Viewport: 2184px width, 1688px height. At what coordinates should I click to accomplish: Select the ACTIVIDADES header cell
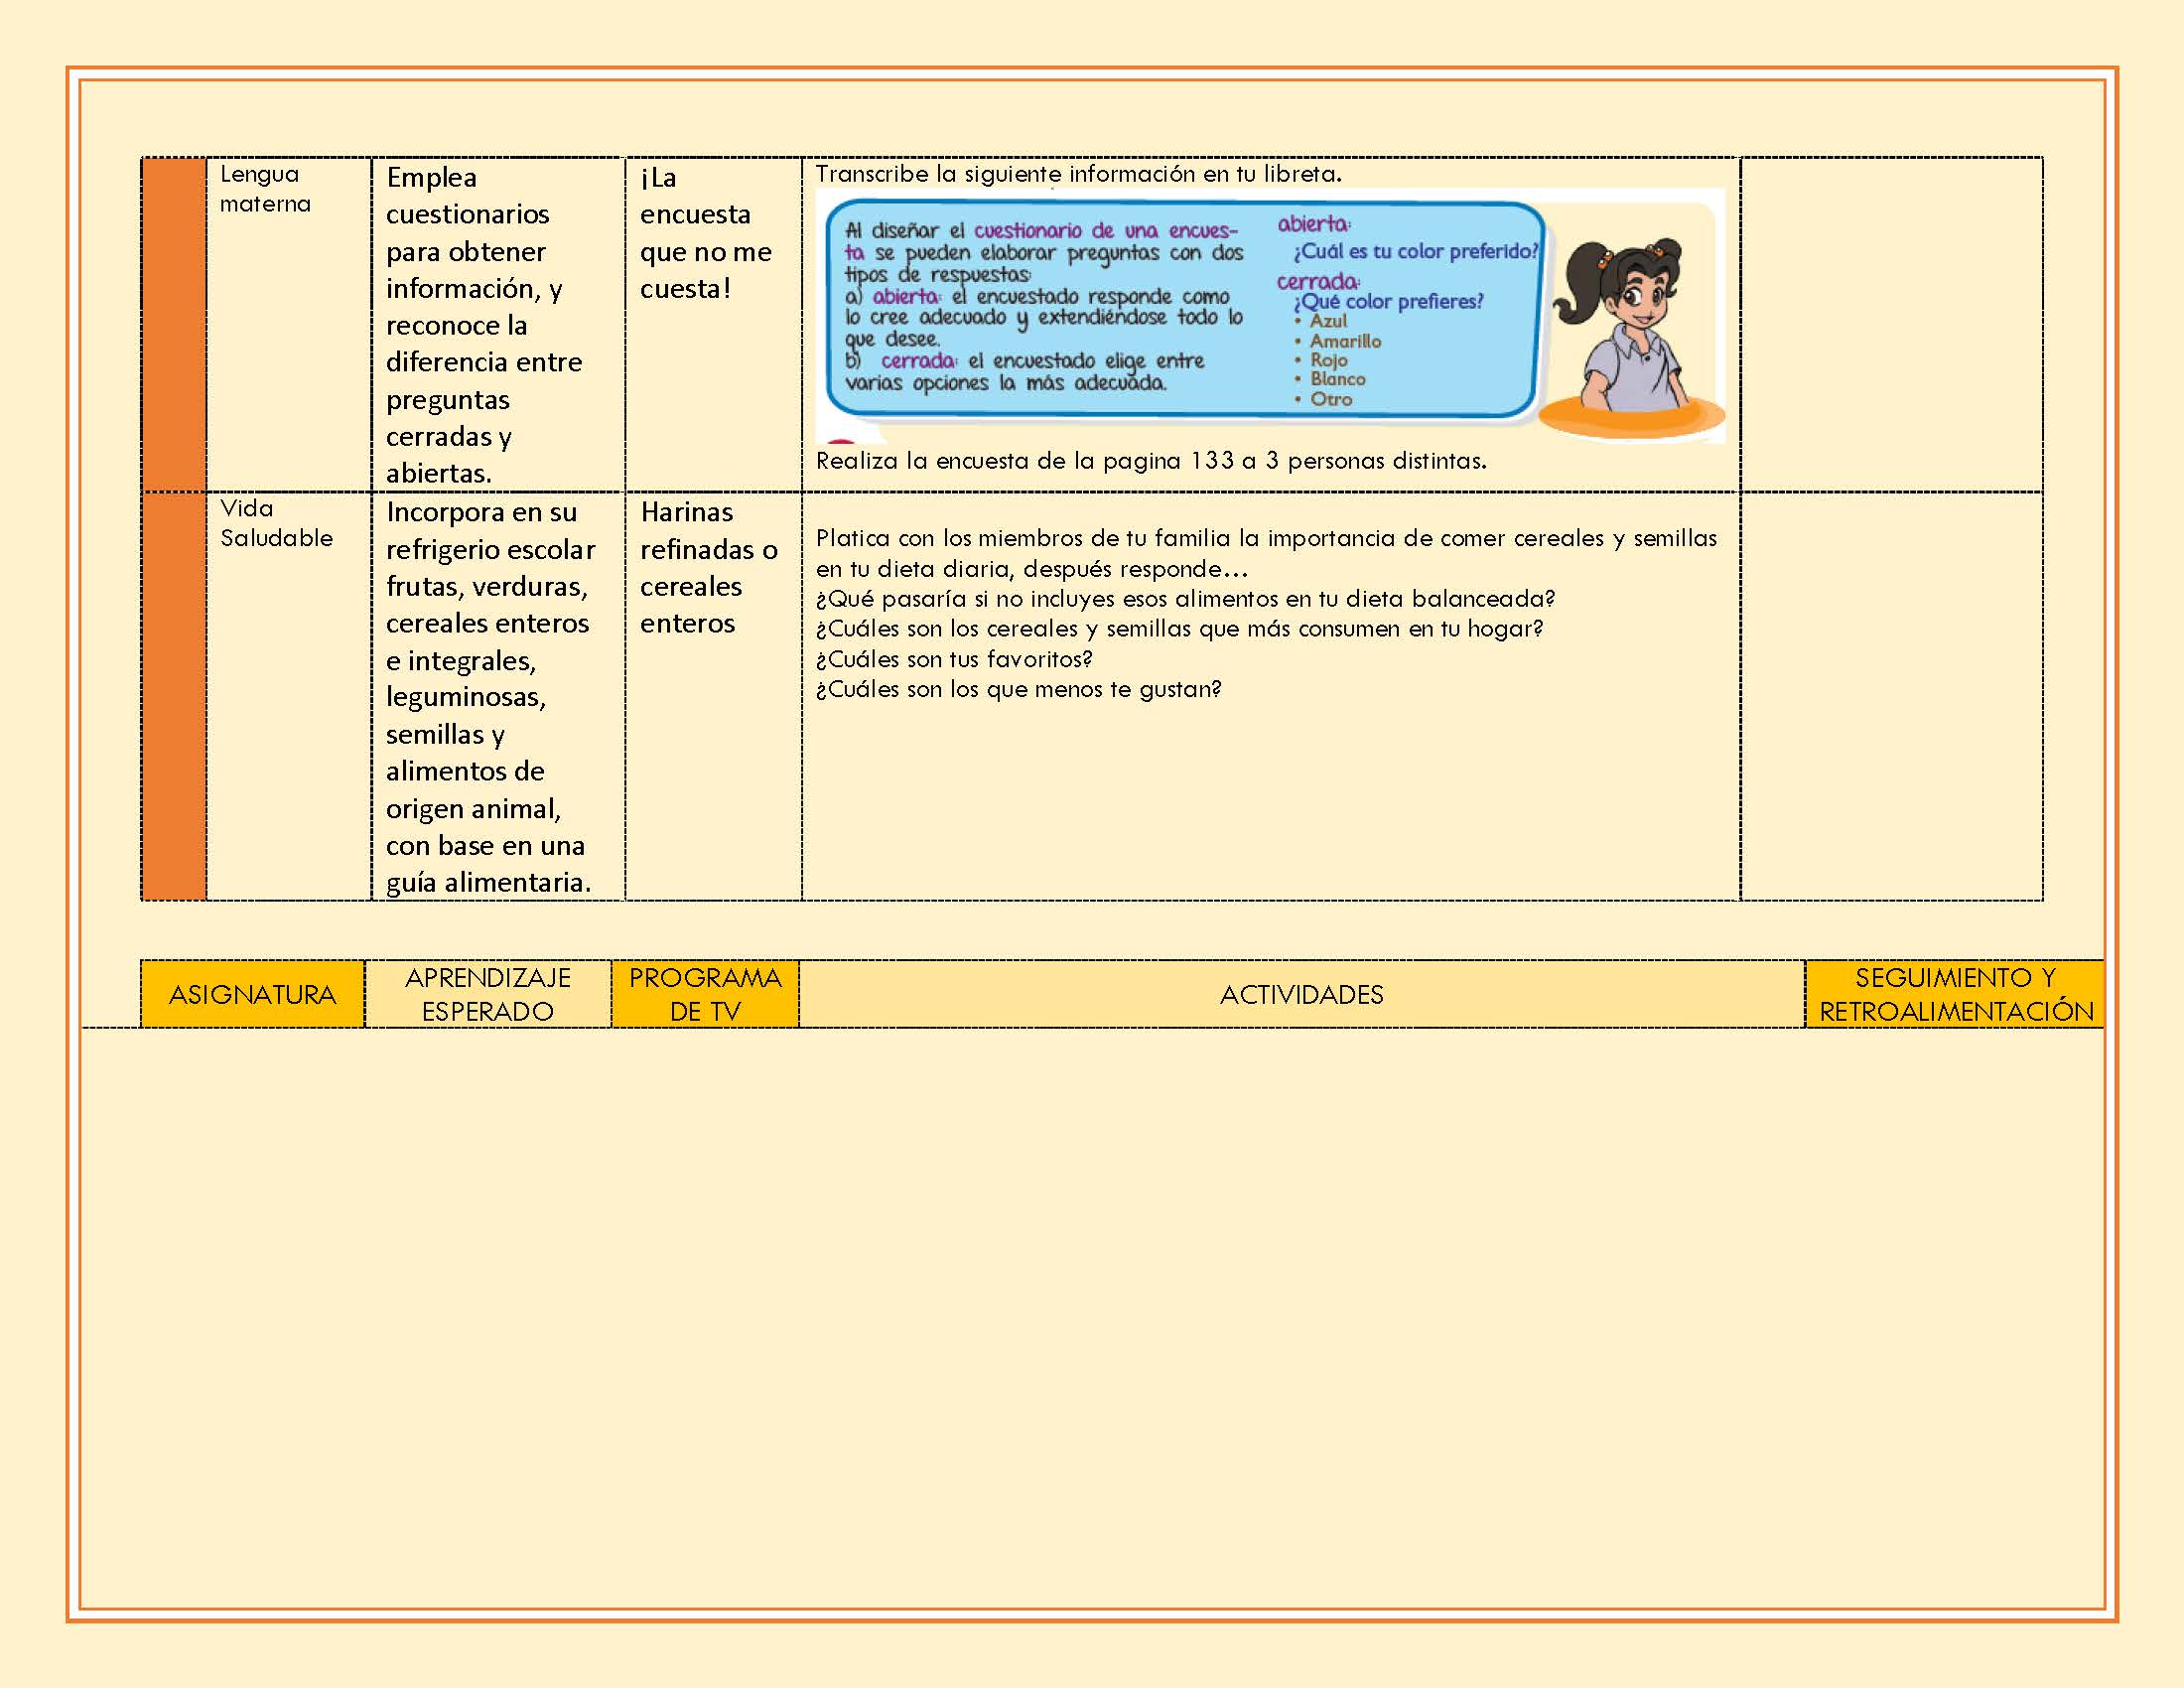click(x=1301, y=994)
